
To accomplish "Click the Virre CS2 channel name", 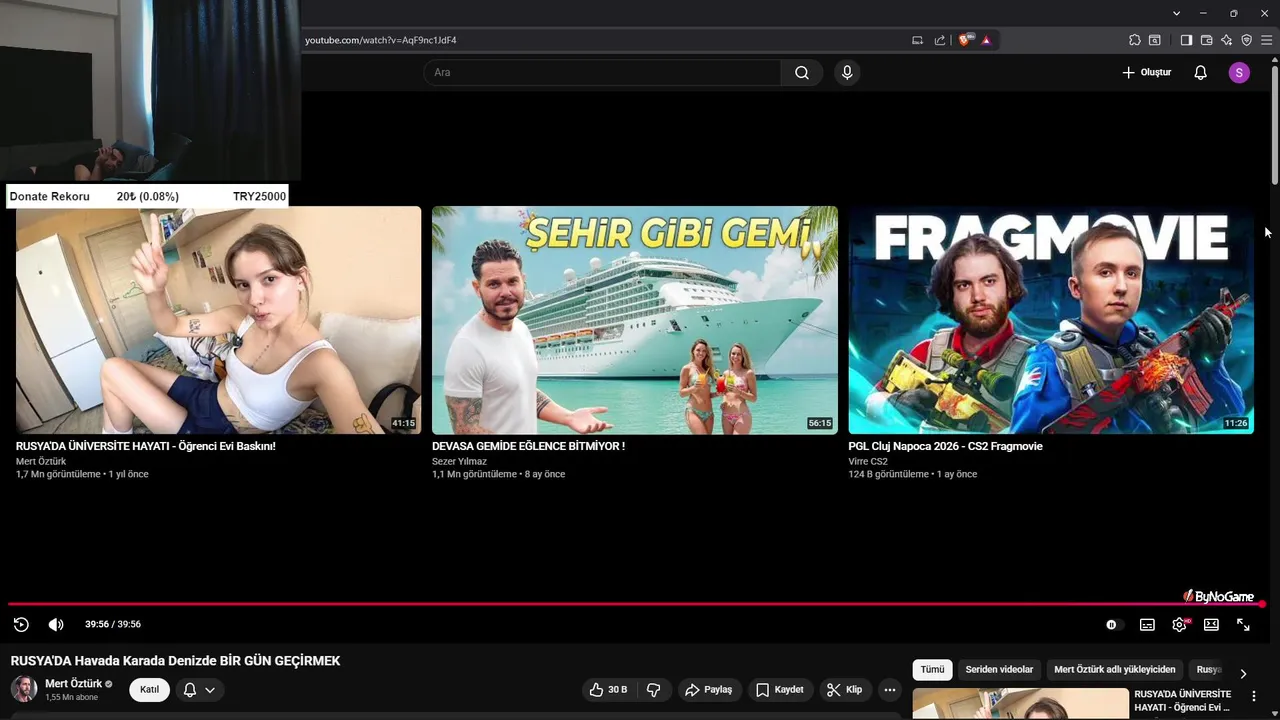I will pos(868,461).
